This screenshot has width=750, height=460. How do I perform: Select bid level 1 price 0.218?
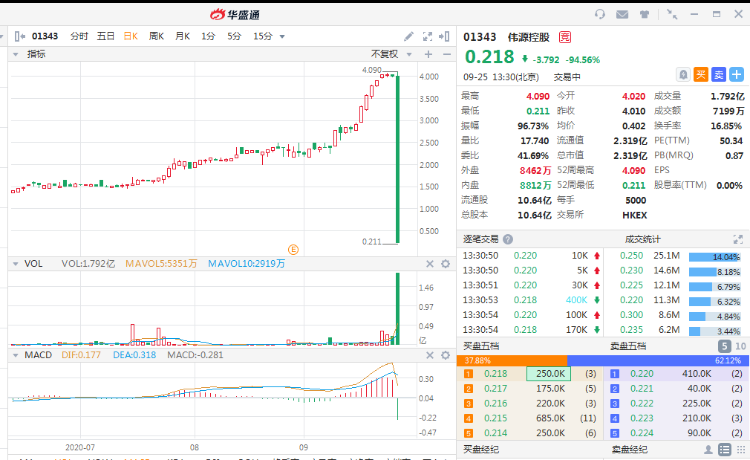click(x=496, y=373)
